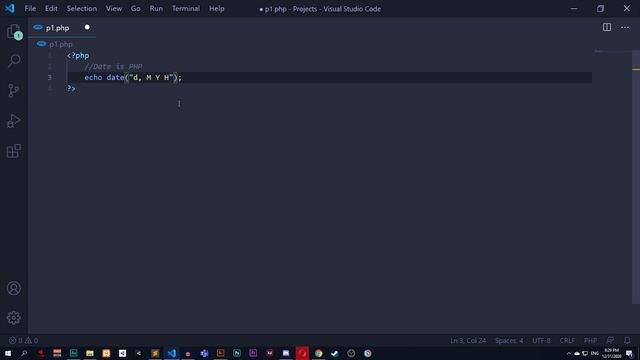Show errors and warnings in status bar

(24, 340)
